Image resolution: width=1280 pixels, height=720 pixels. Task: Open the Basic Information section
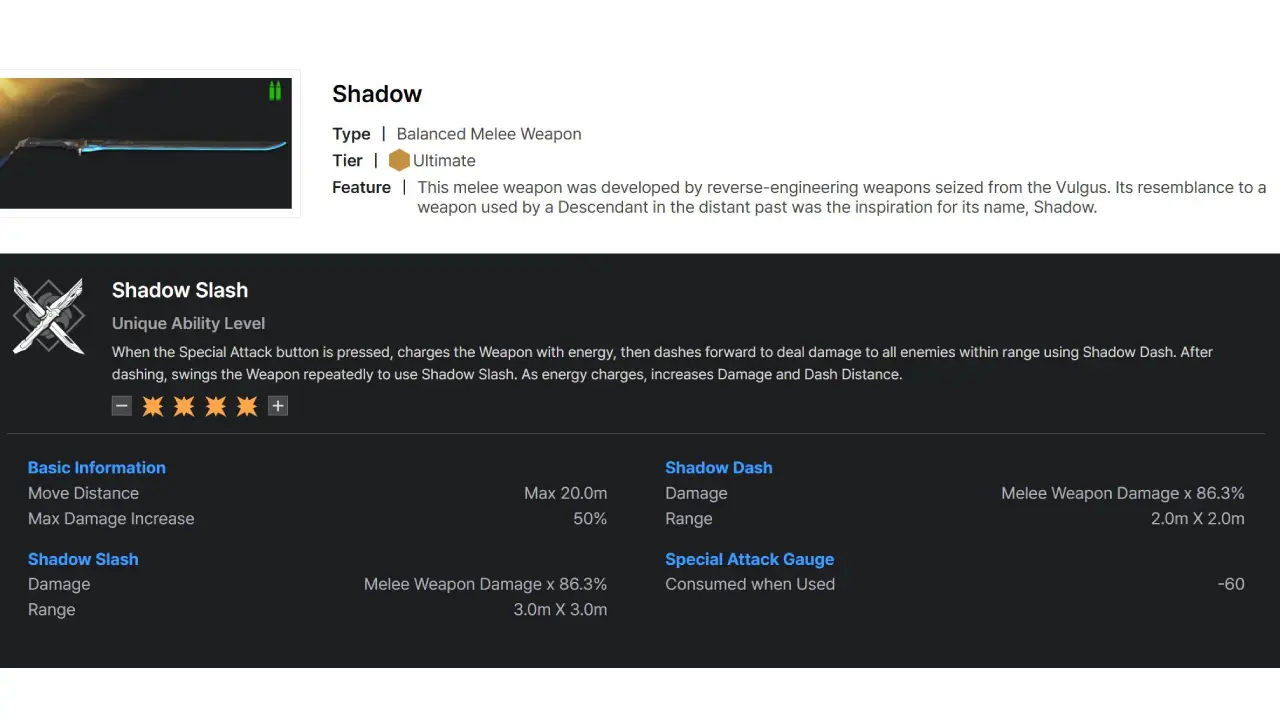click(x=96, y=467)
